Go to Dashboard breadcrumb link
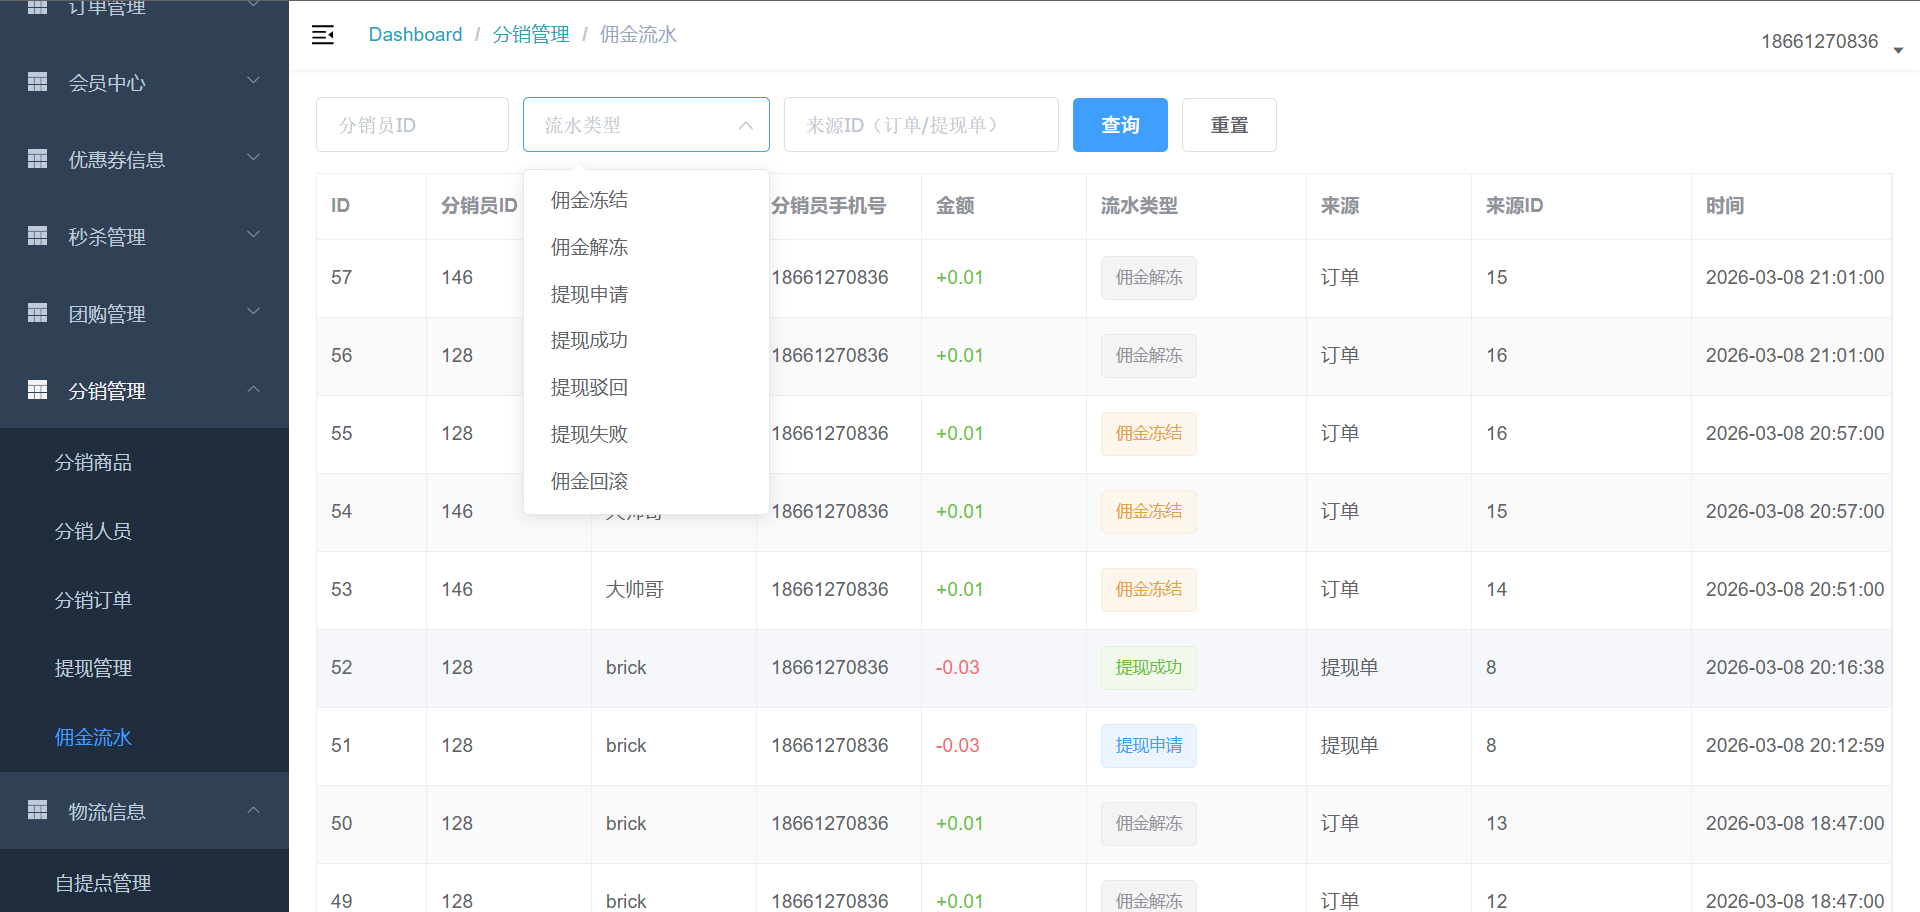This screenshot has height=912, width=1920. tap(415, 35)
